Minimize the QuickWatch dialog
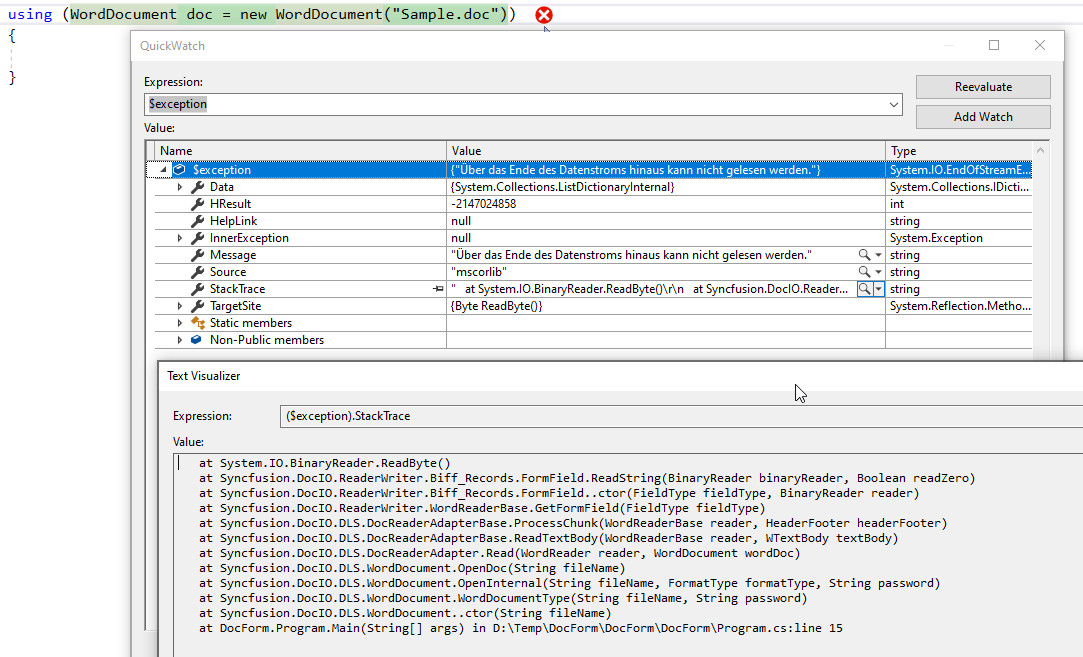Viewport: 1083px width, 657px height. [948, 46]
